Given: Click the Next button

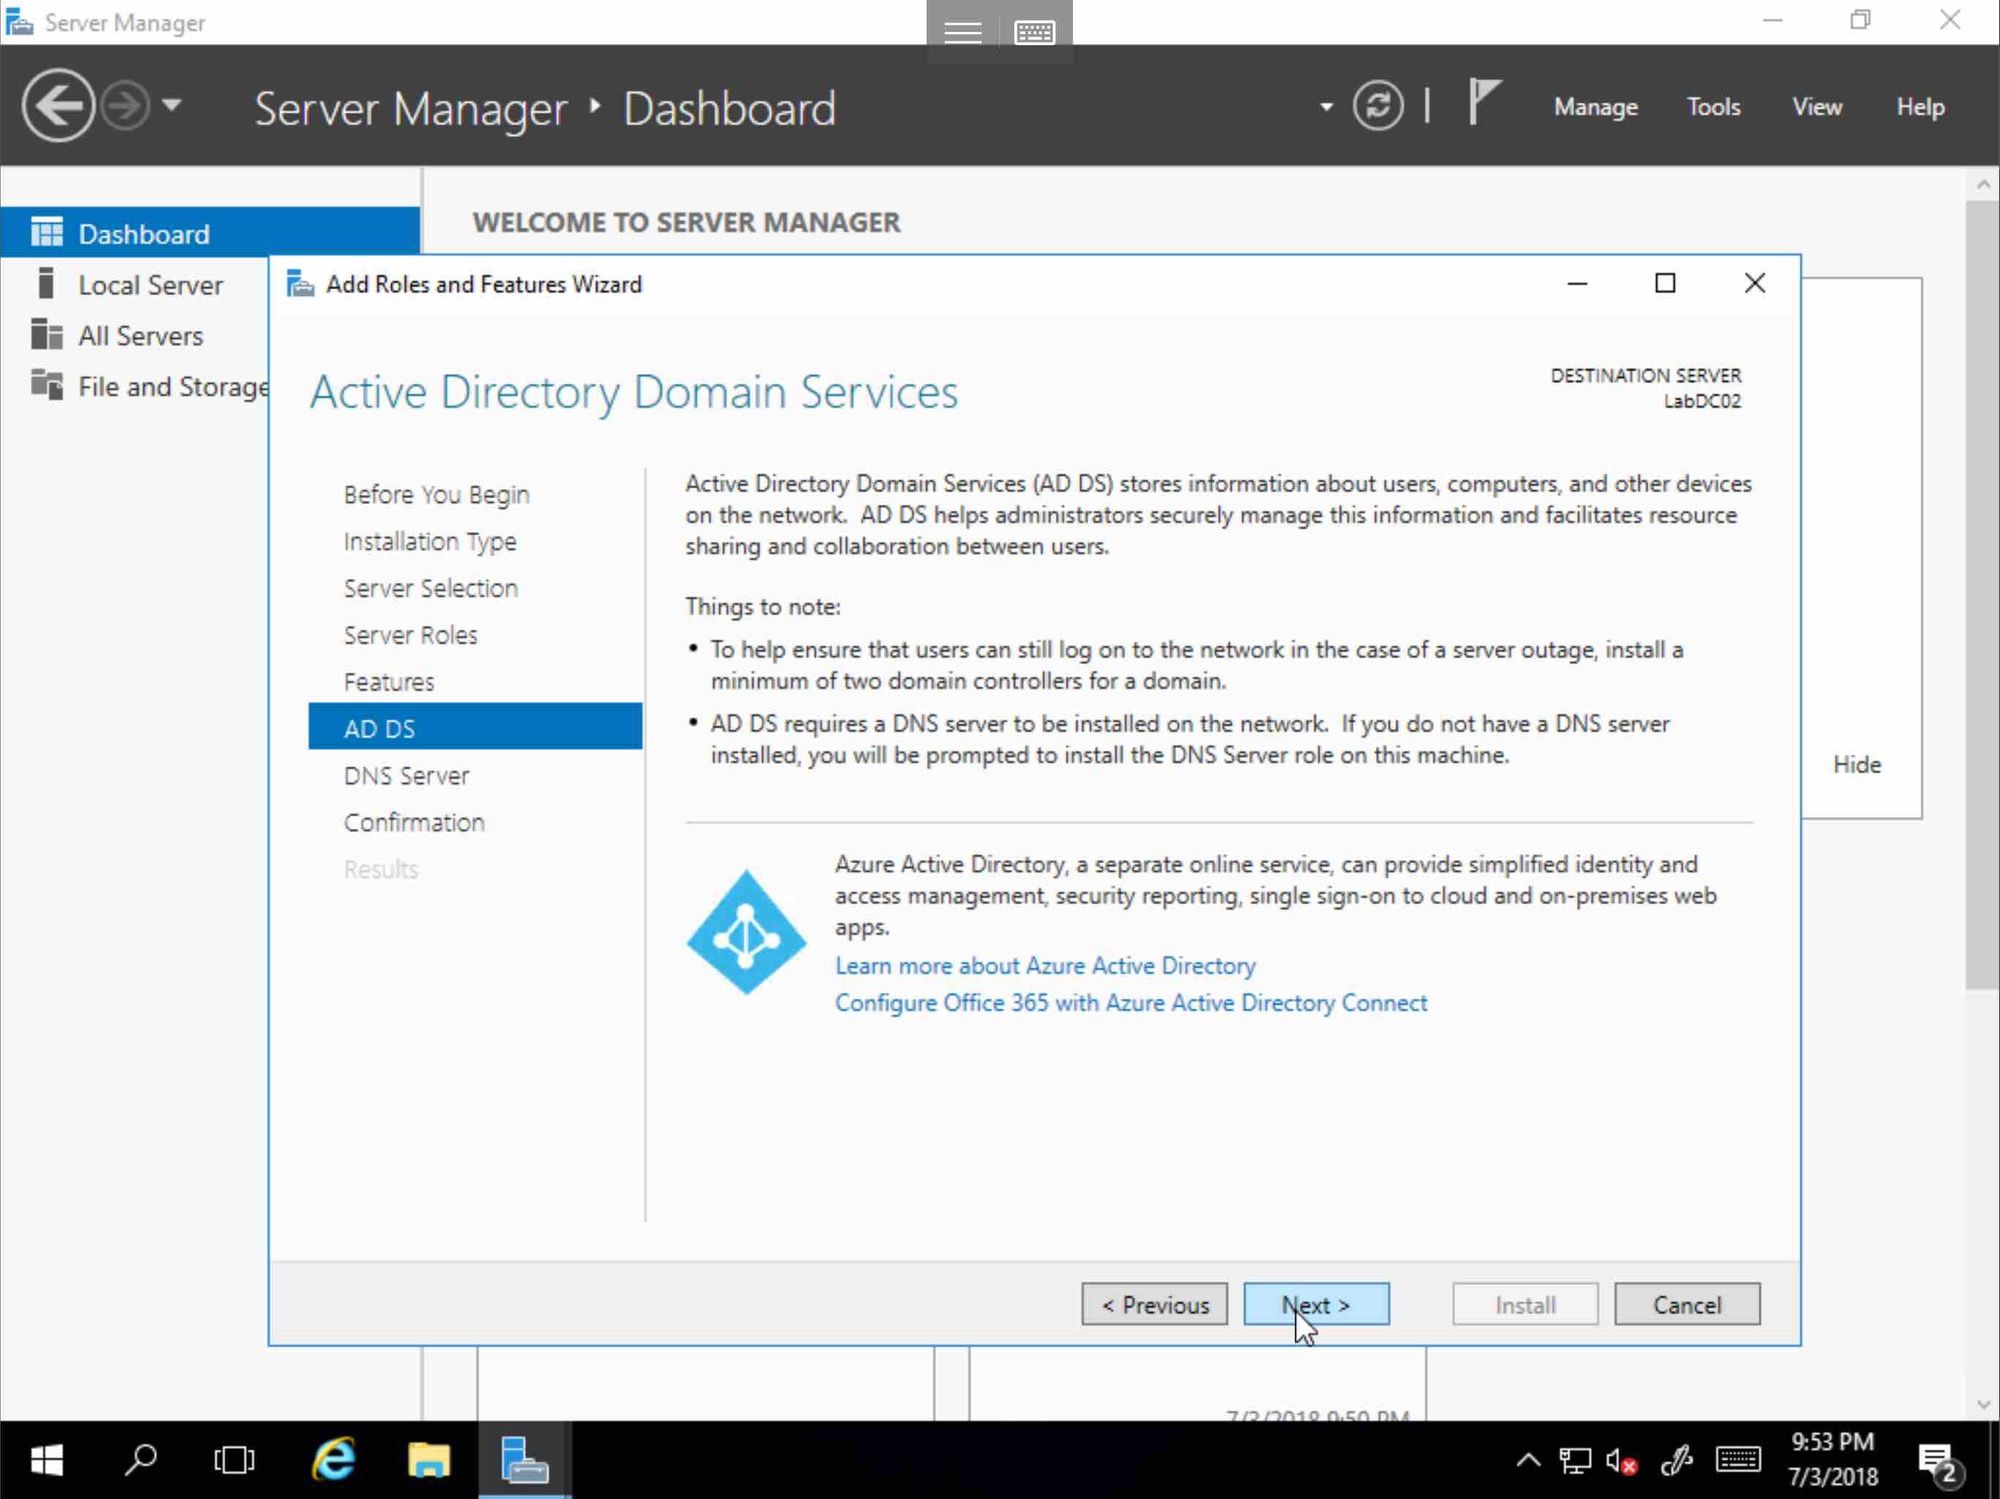Looking at the screenshot, I should [x=1316, y=1305].
